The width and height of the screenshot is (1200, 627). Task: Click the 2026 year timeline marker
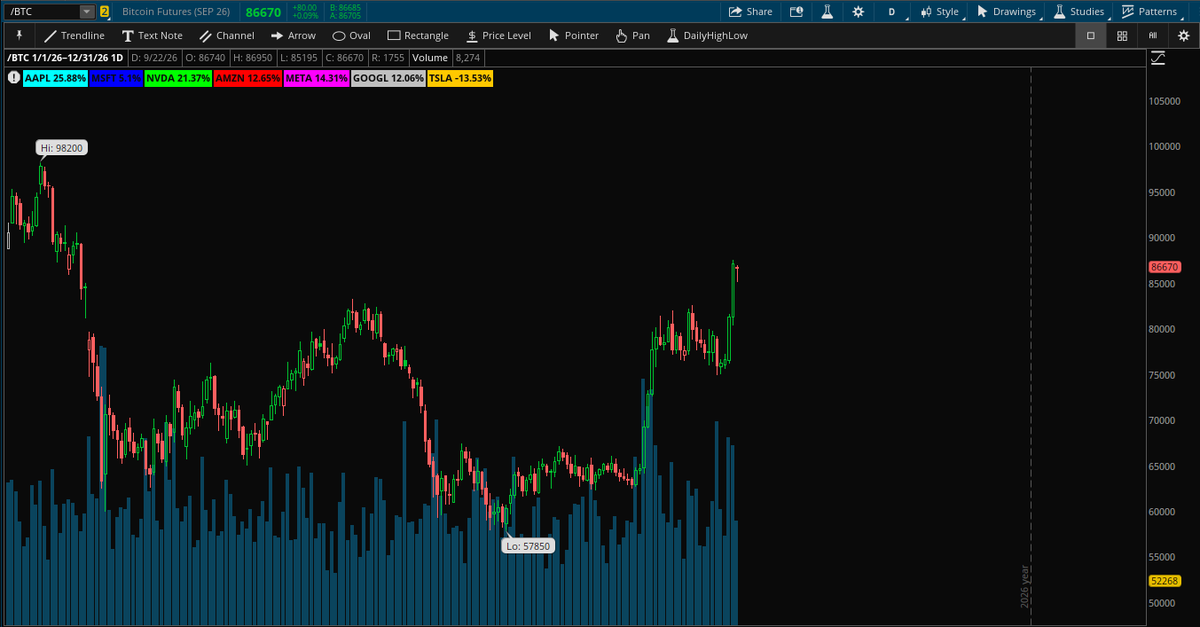pyautogui.click(x=1024, y=587)
